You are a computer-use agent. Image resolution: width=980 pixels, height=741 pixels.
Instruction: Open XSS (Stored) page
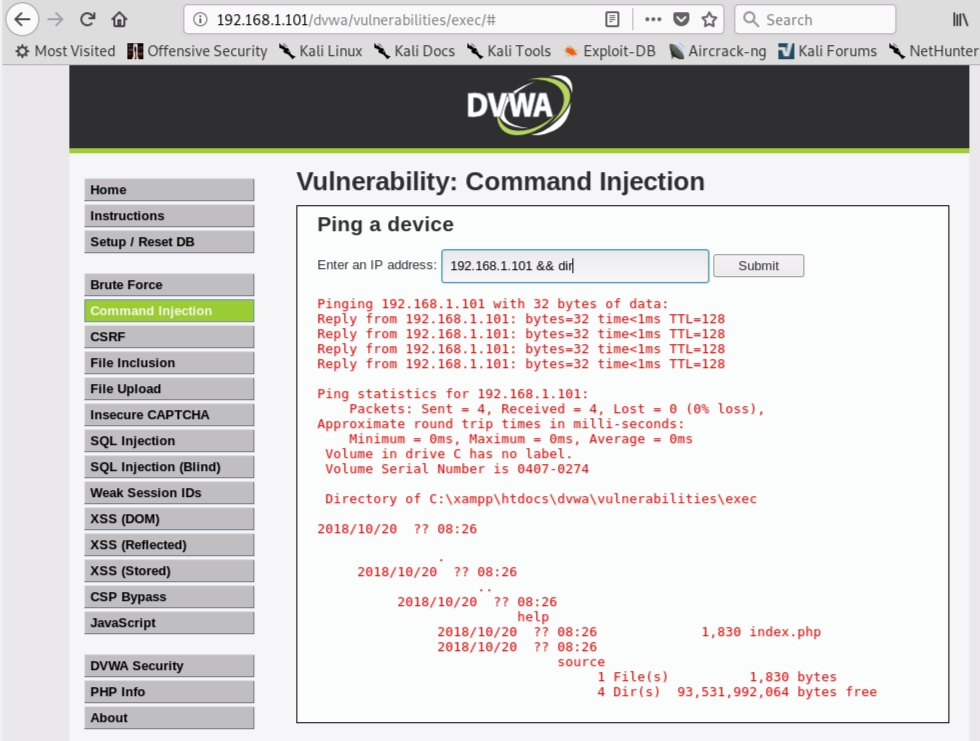click(169, 571)
